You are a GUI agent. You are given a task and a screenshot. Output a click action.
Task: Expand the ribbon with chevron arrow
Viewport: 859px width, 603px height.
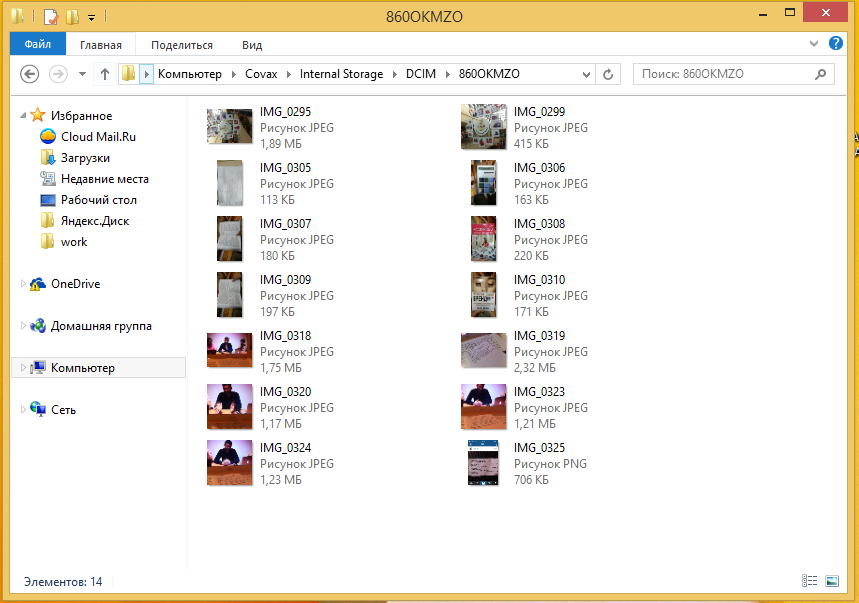pos(814,44)
